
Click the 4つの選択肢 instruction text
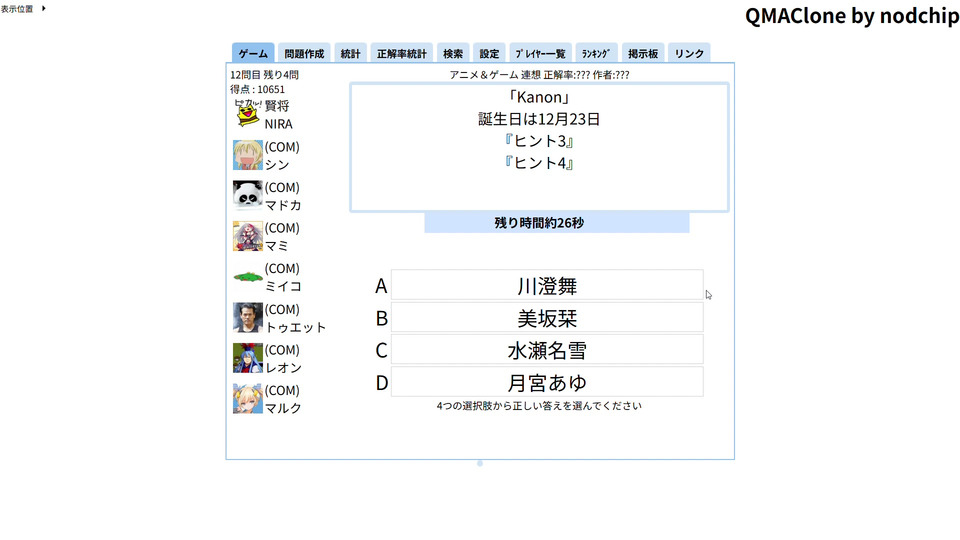tap(539, 405)
